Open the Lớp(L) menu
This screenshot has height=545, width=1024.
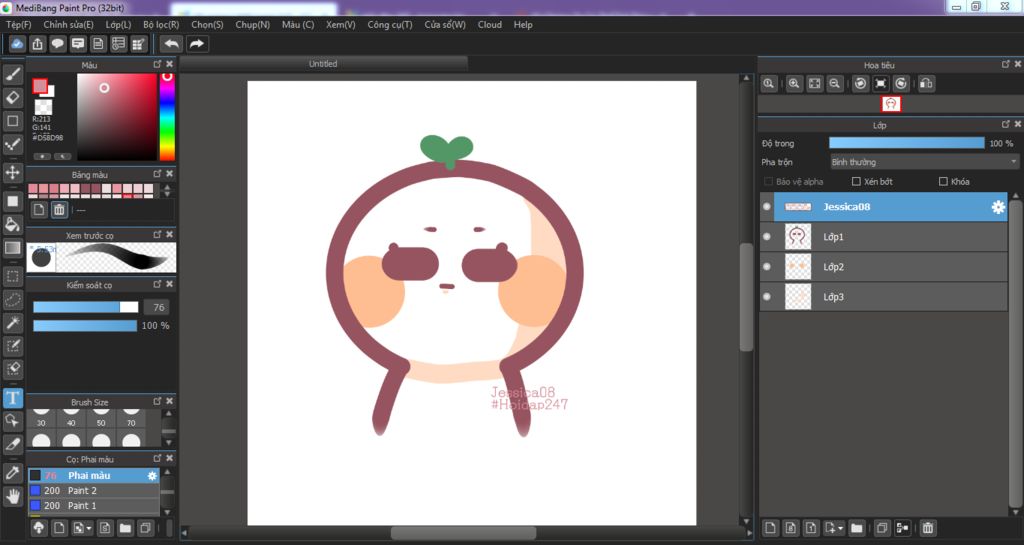click(x=118, y=25)
